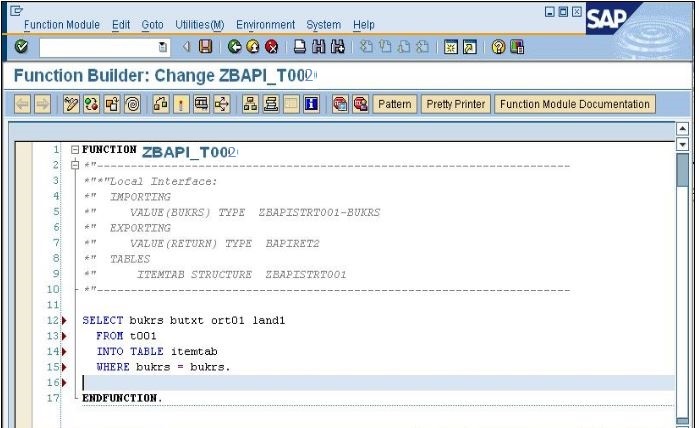
Task: Click the navigate-back yellow left arrow
Action: coord(22,104)
